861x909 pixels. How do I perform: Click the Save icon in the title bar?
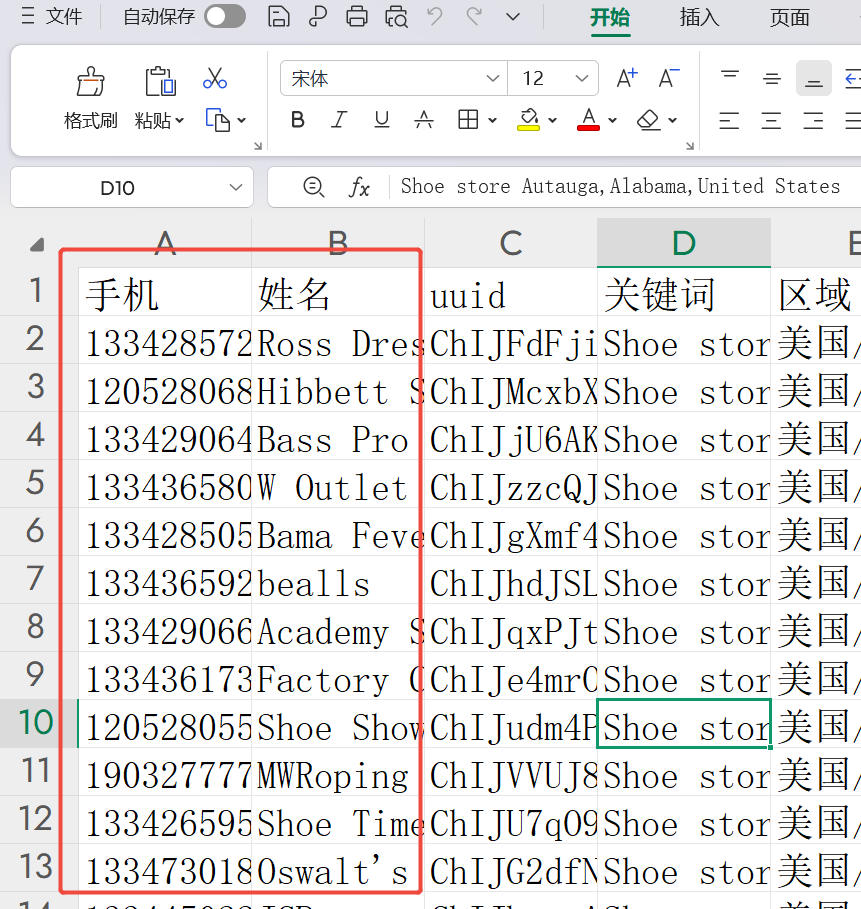click(279, 17)
